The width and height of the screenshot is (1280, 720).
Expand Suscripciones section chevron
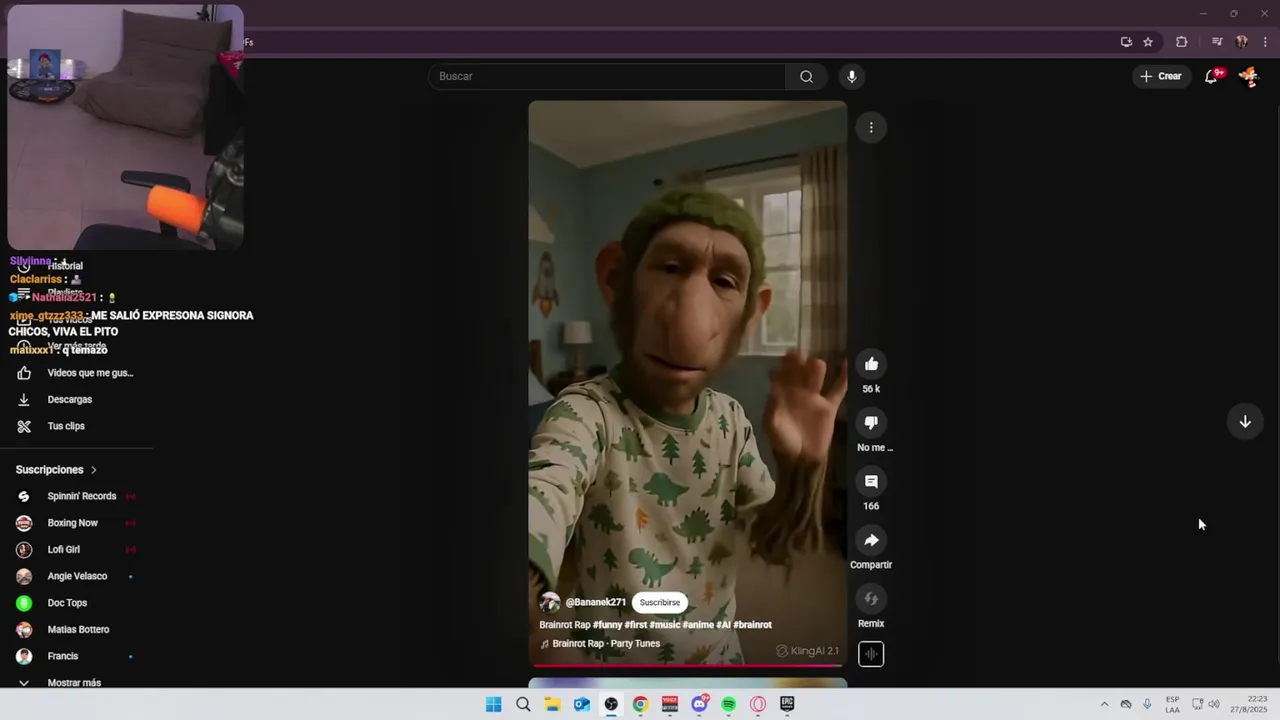(94, 470)
